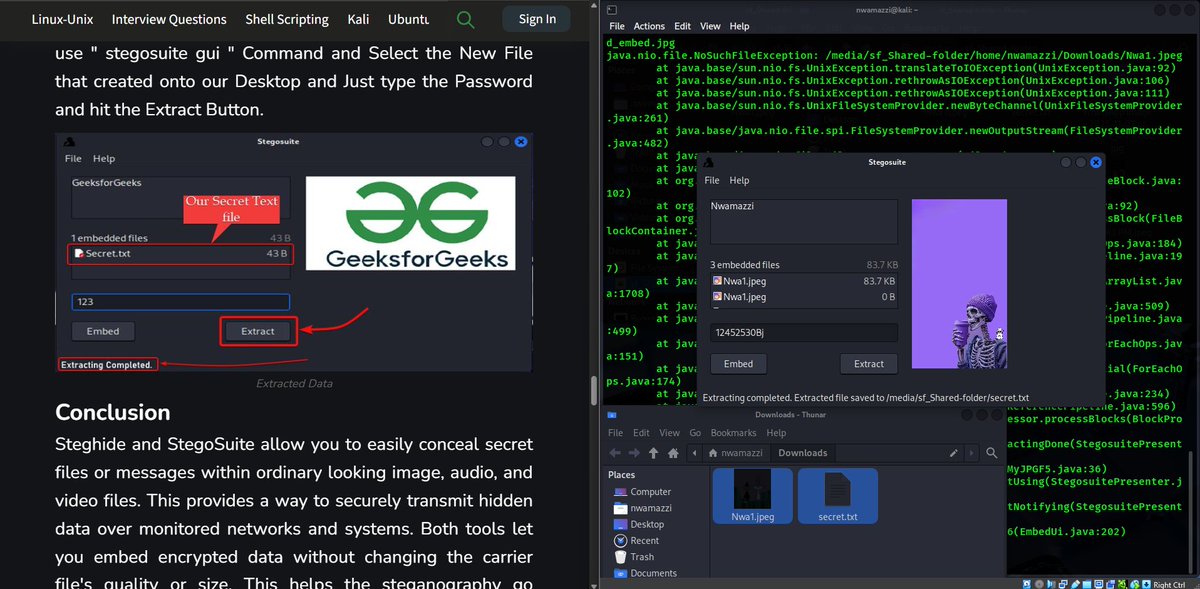Open the Stegosuite Help menu
Screen dimensions: 1200x589
click(x=739, y=181)
